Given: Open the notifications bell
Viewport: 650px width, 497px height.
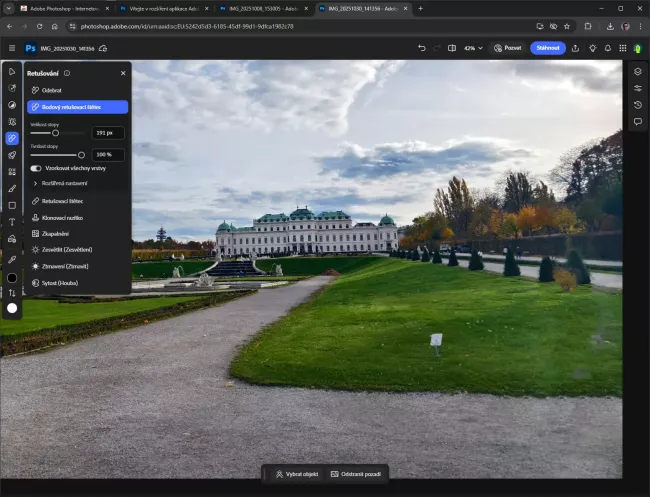Looking at the screenshot, I should (608, 48).
